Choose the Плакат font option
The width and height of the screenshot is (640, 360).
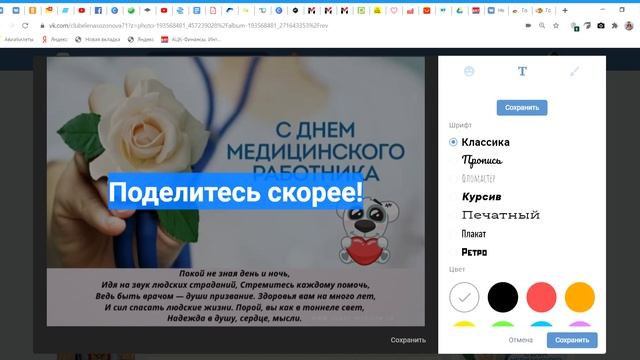473,234
